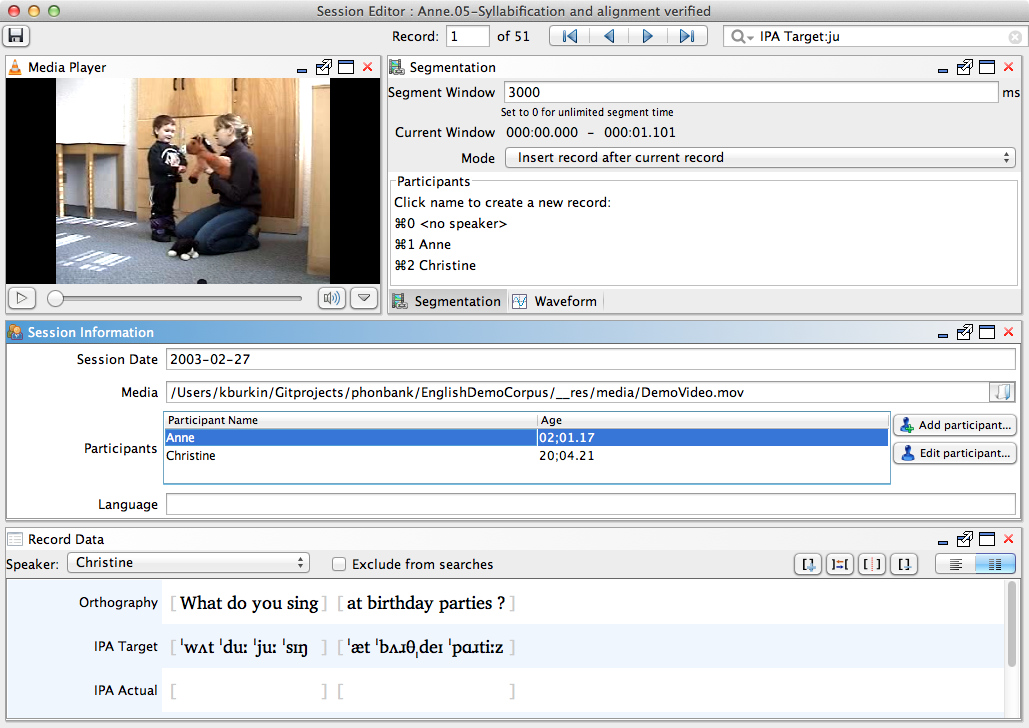Toggle the Media Player volume icon
Image resolution: width=1029 pixels, height=728 pixels.
coord(332,298)
